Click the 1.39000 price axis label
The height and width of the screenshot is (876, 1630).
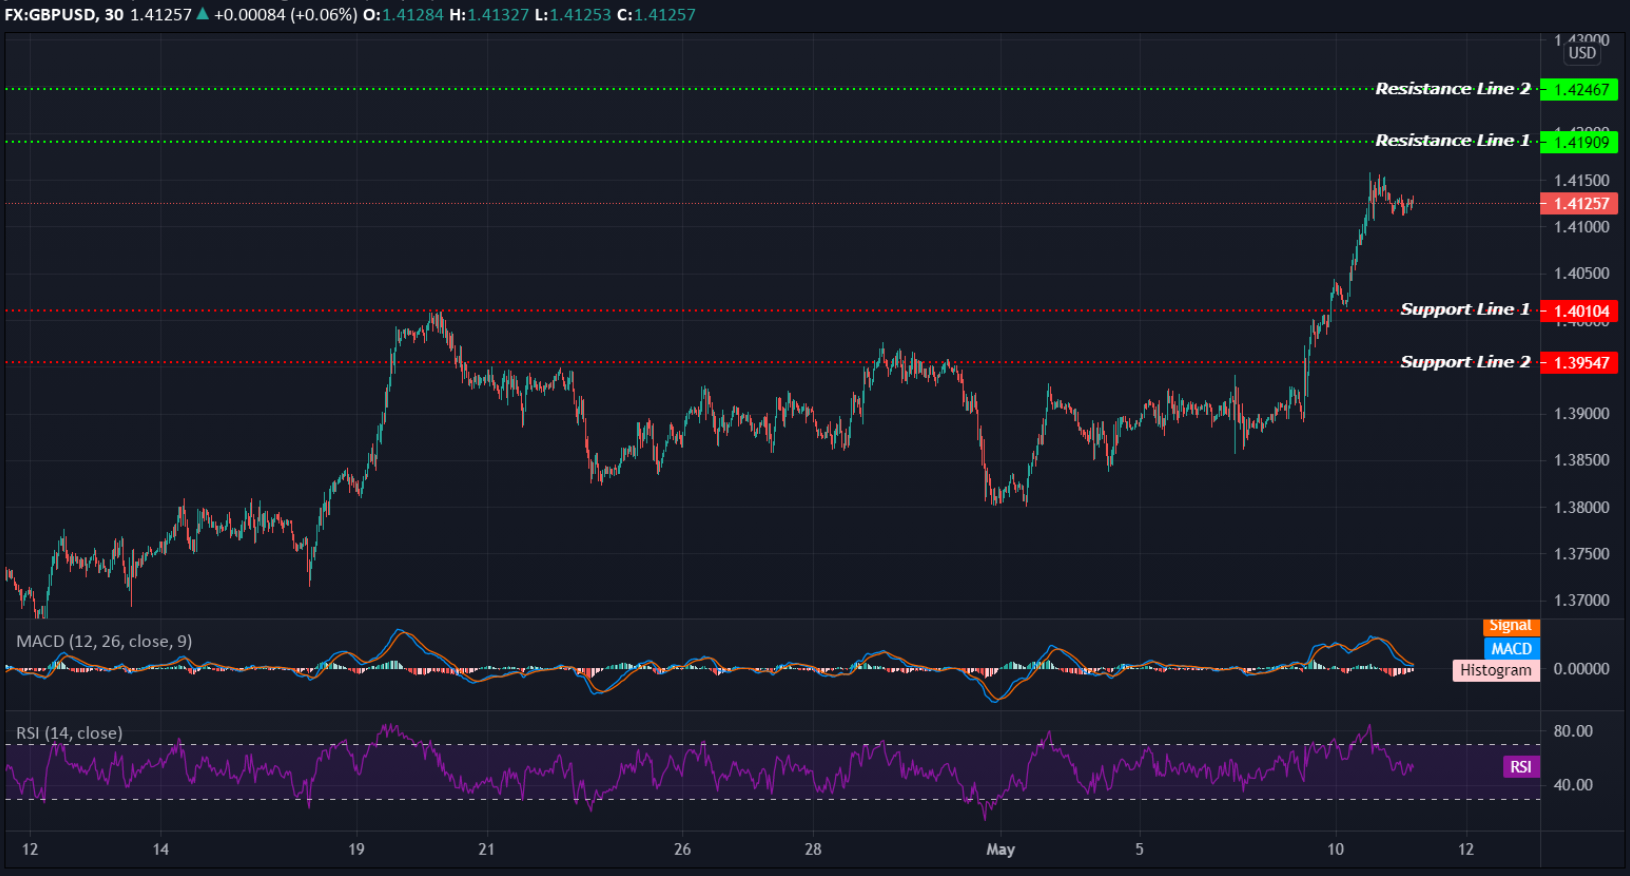tap(1581, 414)
